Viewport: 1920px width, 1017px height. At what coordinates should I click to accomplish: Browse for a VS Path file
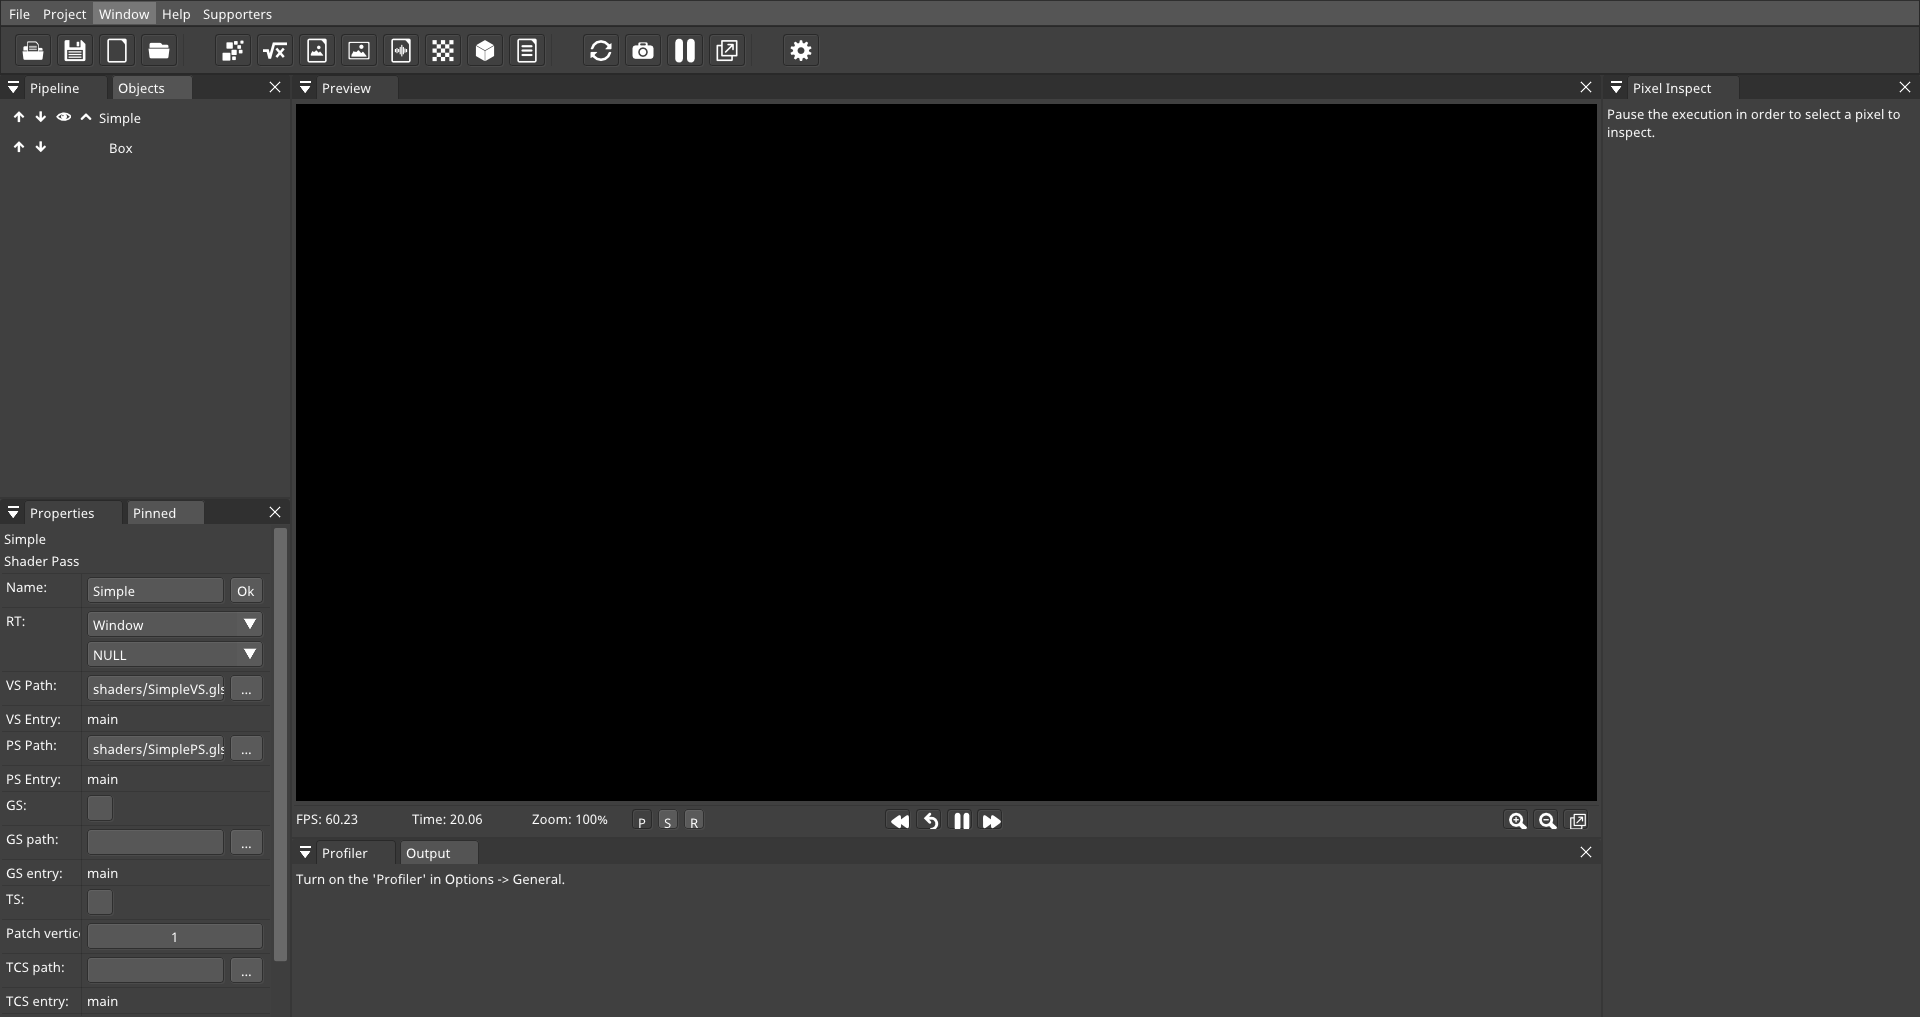point(246,689)
